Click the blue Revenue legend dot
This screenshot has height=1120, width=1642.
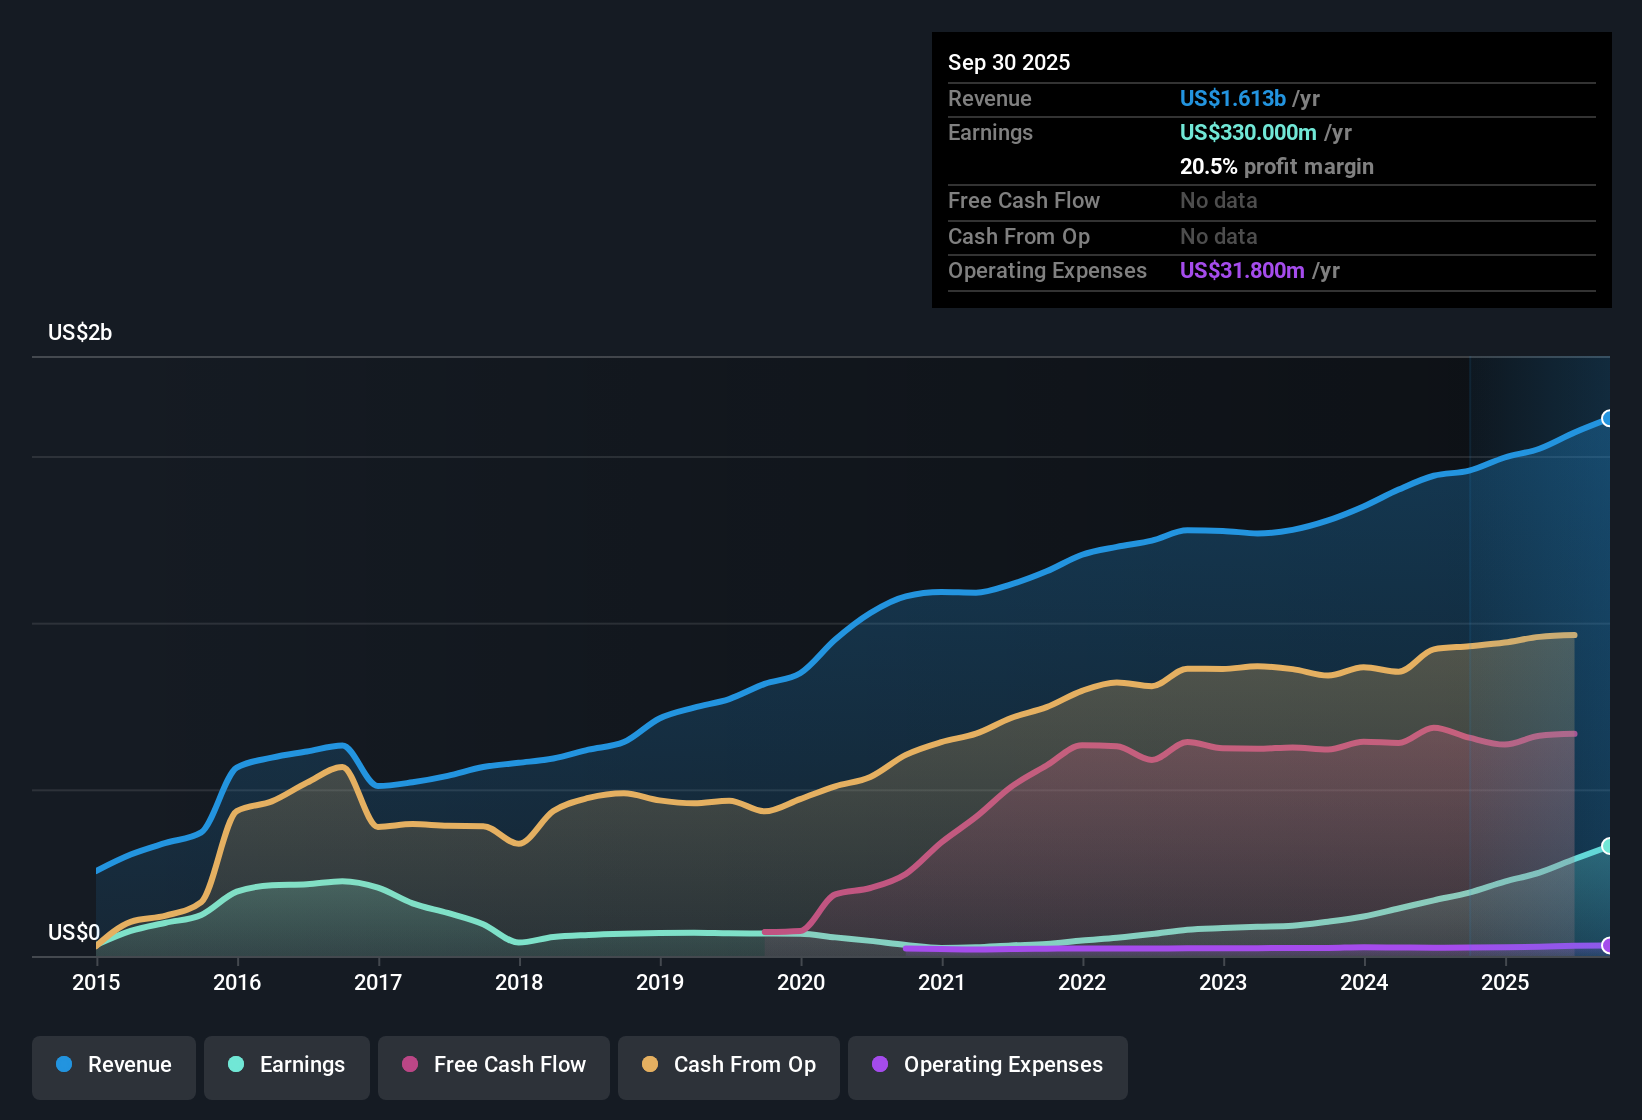[63, 1065]
